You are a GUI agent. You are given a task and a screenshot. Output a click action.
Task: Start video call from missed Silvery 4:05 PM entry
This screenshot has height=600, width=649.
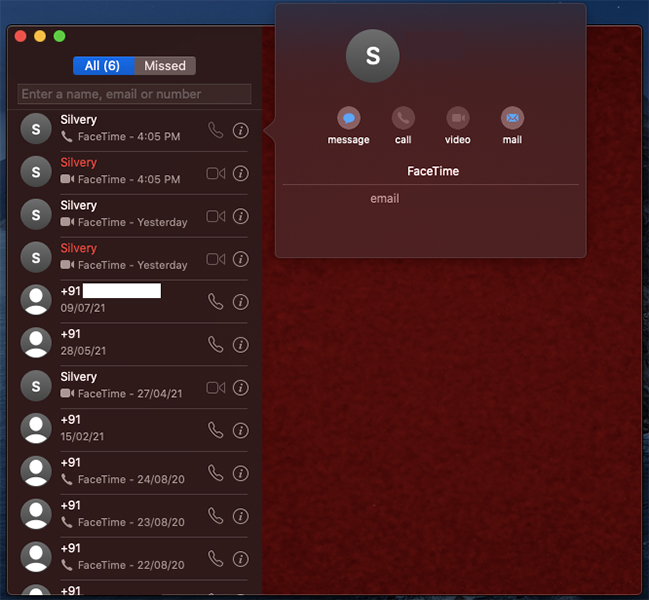click(216, 173)
